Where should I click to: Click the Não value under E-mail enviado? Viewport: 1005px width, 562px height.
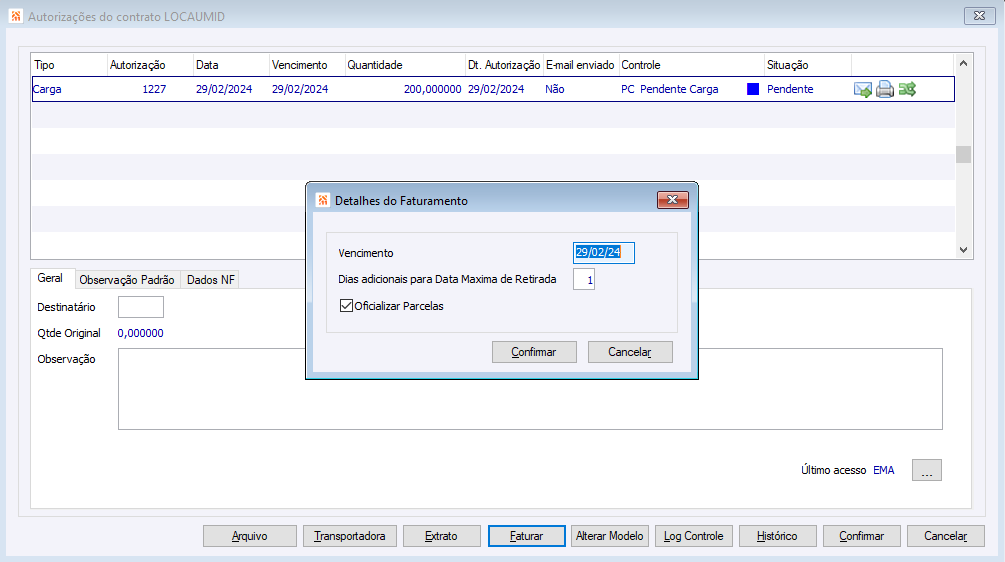[554, 89]
